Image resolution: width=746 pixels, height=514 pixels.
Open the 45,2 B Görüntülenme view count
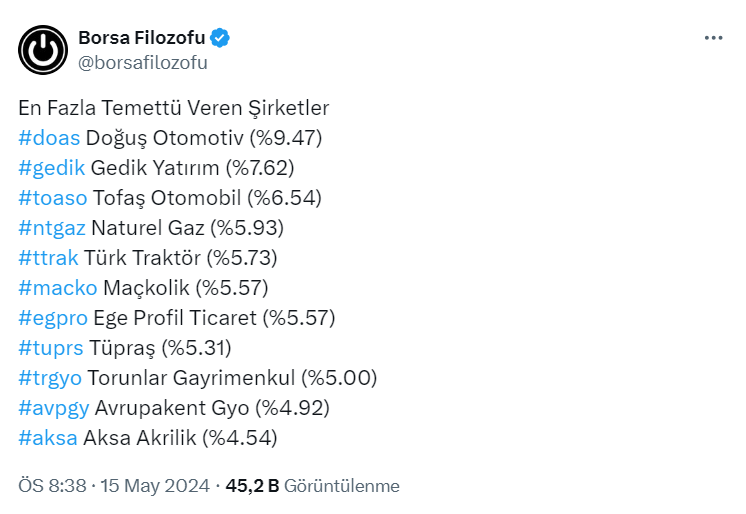coord(312,486)
